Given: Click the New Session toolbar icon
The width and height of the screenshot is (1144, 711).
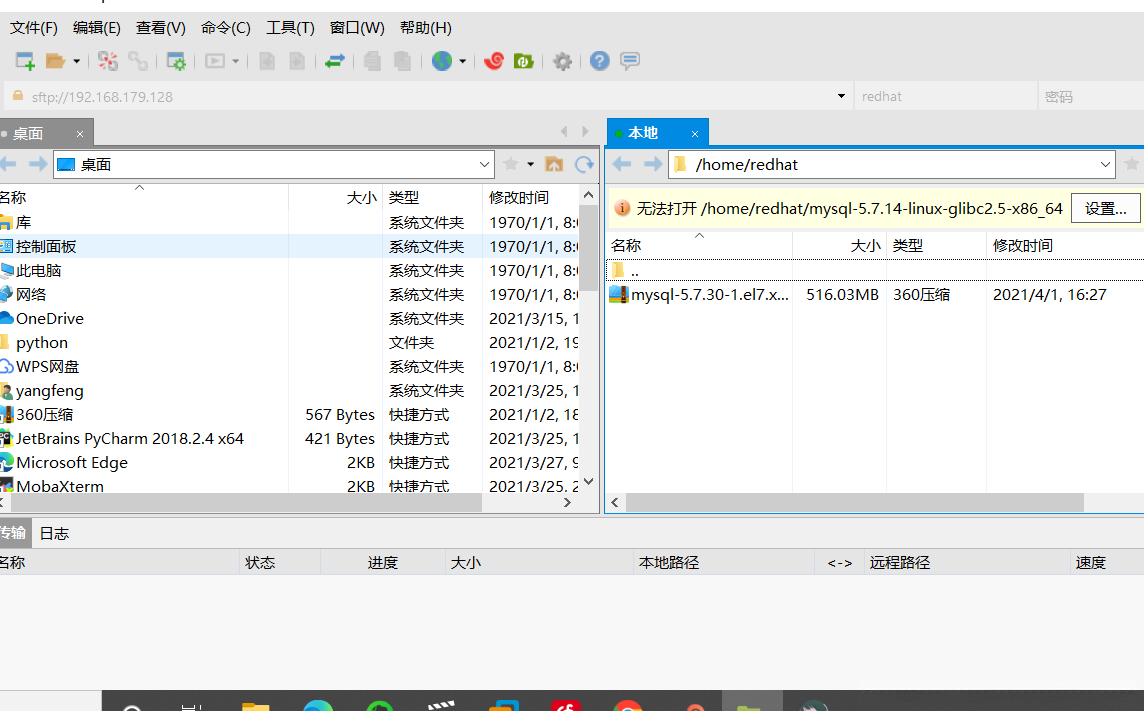Looking at the screenshot, I should (x=26, y=61).
